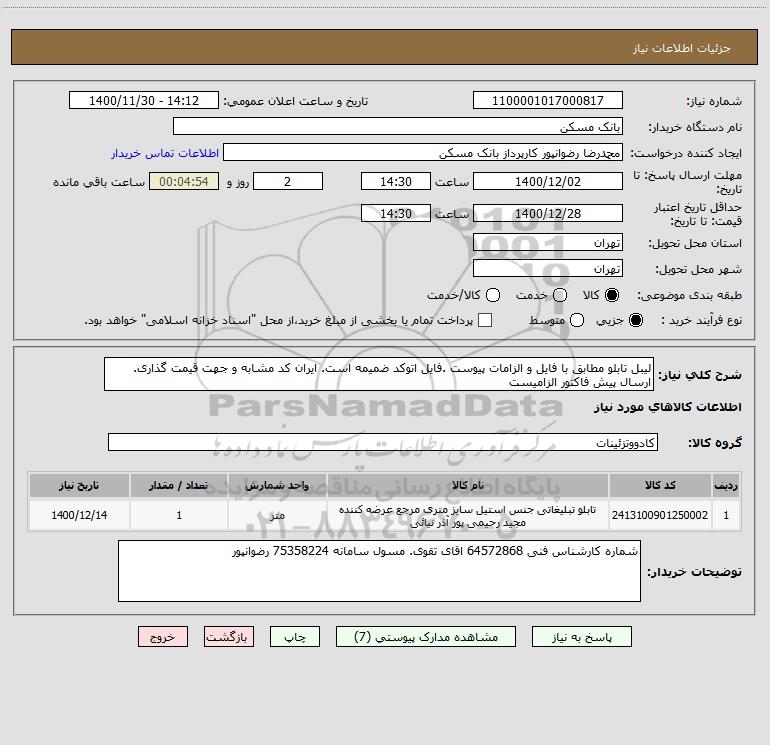This screenshot has height=745, width=770.
Task: Toggle the اسناد خزانه اسلامی payment checkbox
Action: 485,320
